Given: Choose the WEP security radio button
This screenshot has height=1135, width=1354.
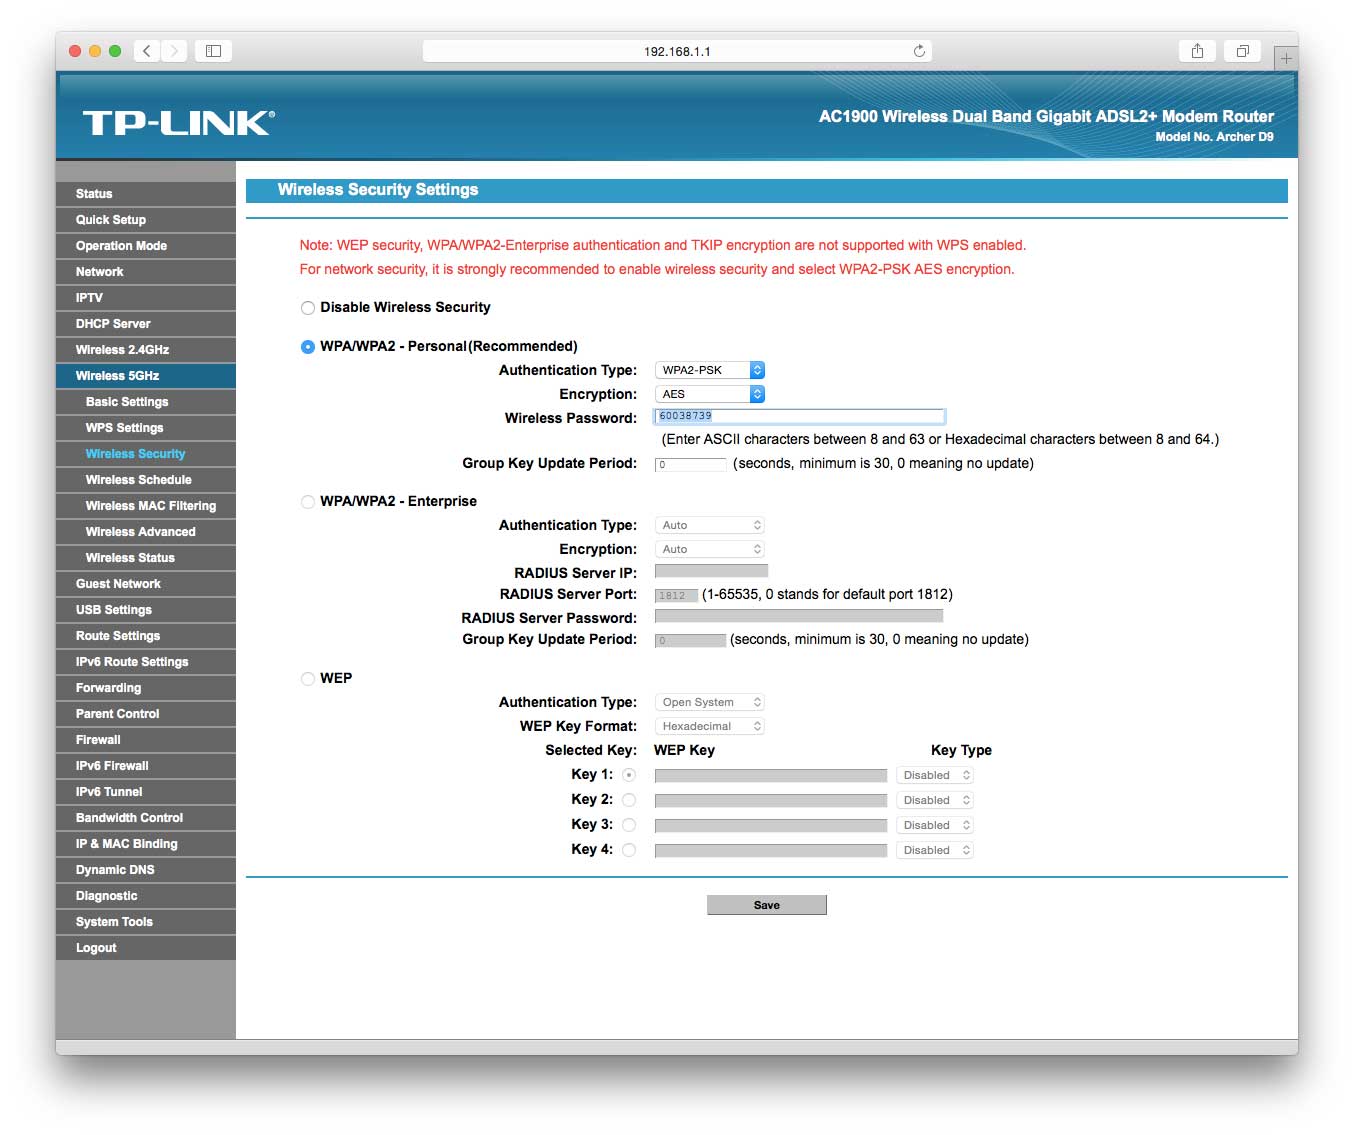Looking at the screenshot, I should [308, 679].
